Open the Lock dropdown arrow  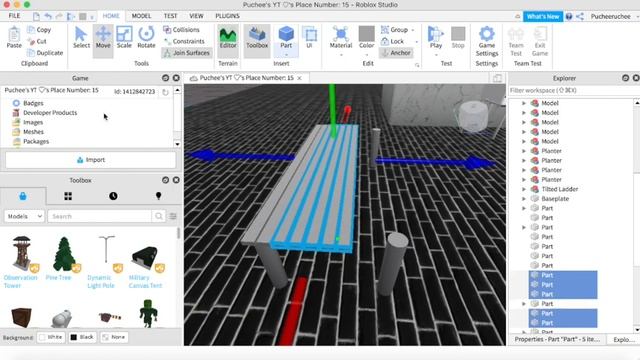[416, 42]
